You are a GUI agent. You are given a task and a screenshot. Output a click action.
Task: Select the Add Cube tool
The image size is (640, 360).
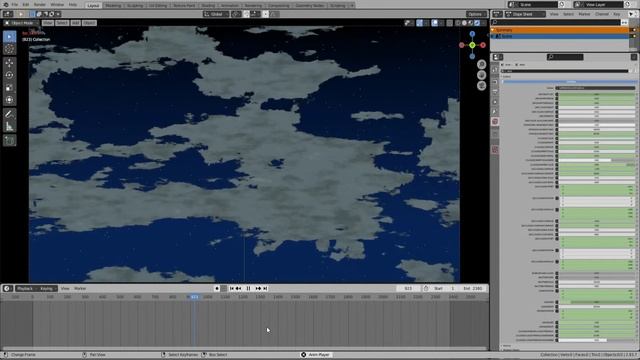point(9,141)
